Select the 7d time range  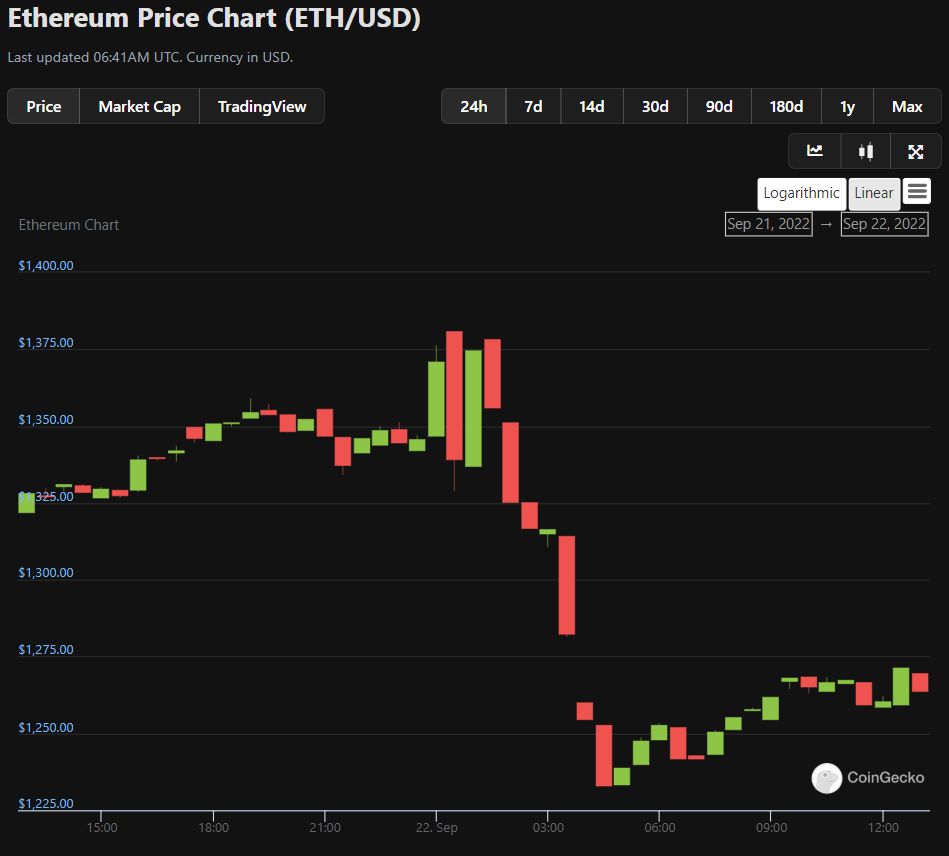[533, 107]
